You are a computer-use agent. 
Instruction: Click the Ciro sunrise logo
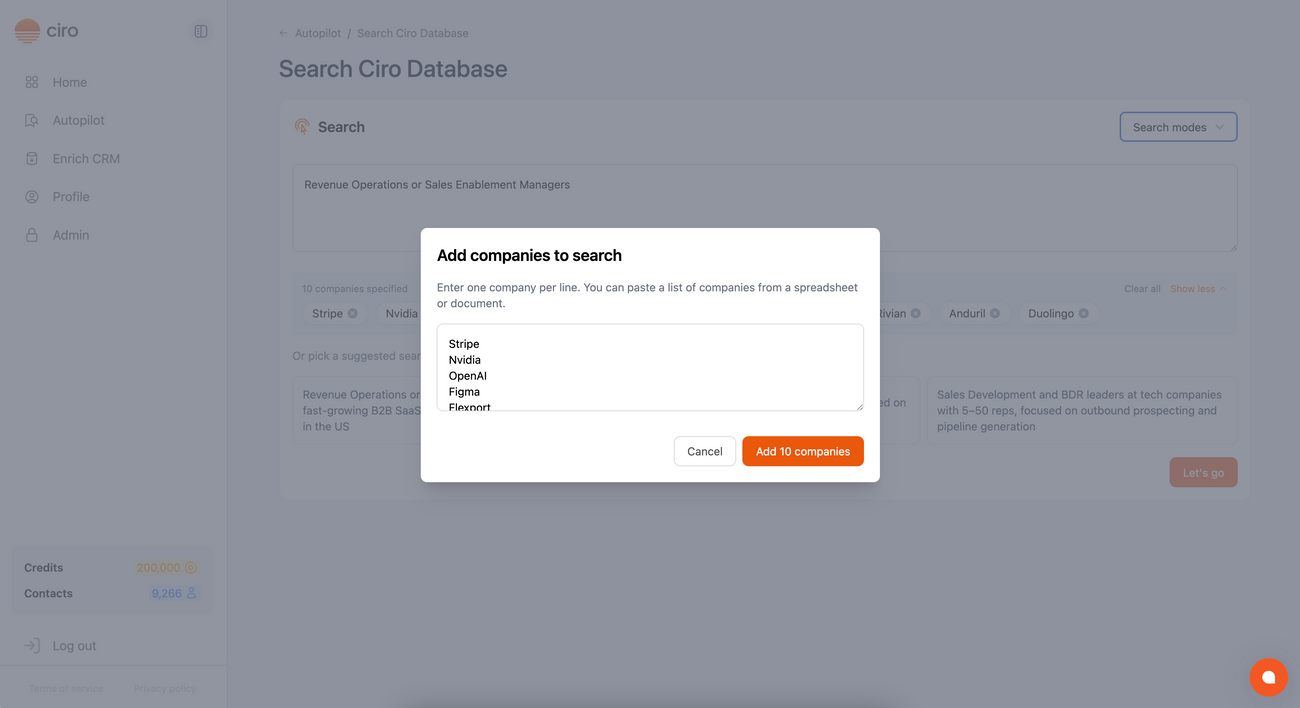[x=26, y=30]
